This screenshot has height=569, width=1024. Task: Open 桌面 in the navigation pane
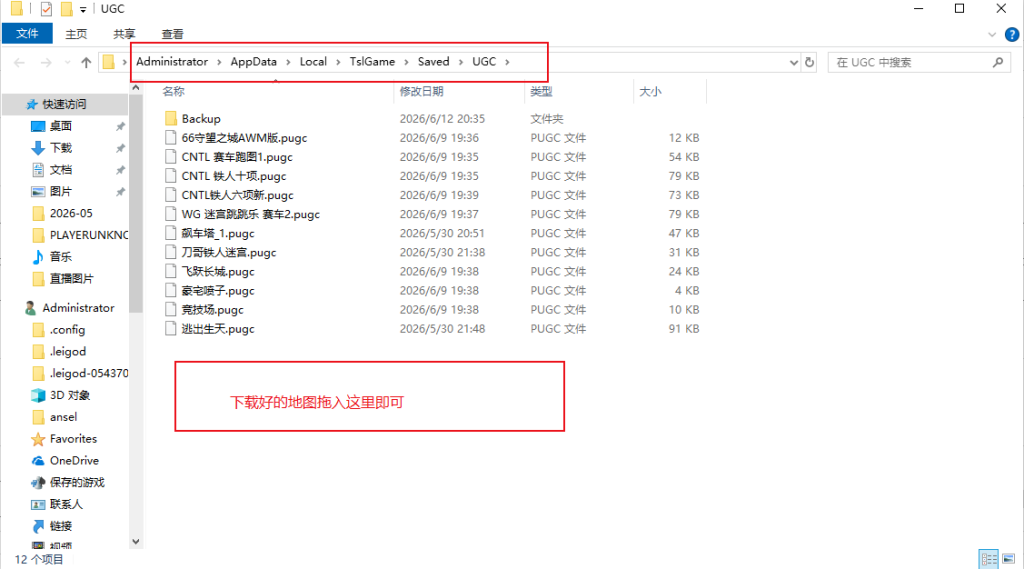(x=61, y=126)
